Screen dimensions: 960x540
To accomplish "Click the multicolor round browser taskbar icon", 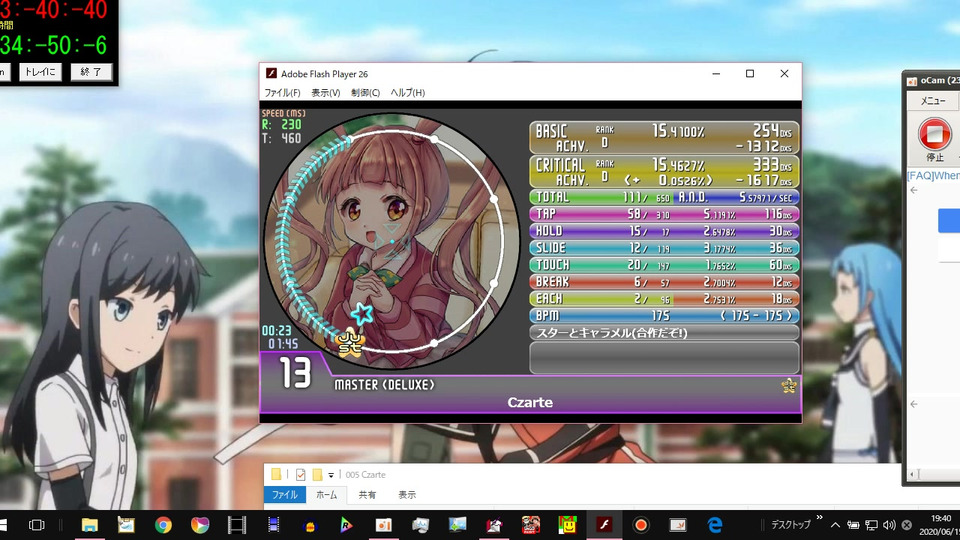I will [200, 525].
